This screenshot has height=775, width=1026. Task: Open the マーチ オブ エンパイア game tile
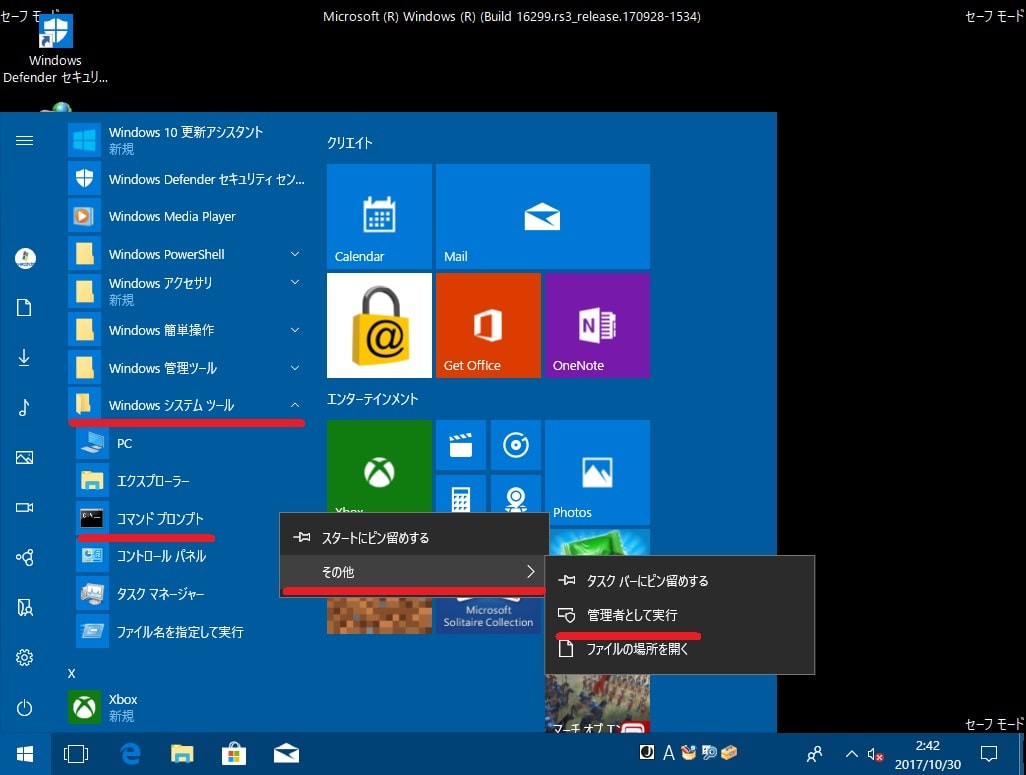click(597, 704)
